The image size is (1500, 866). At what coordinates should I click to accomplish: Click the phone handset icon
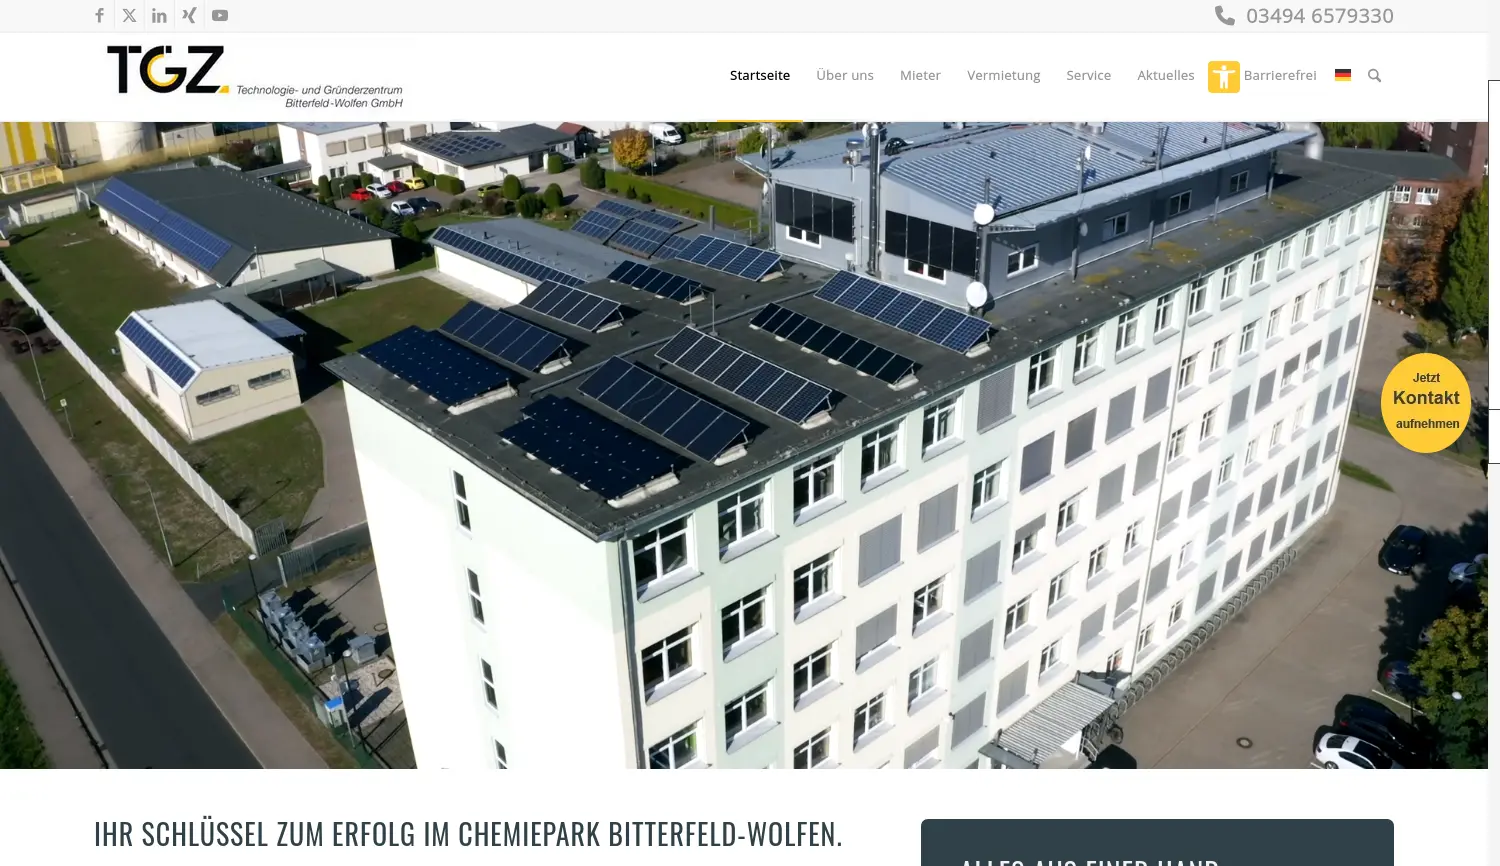point(1225,15)
